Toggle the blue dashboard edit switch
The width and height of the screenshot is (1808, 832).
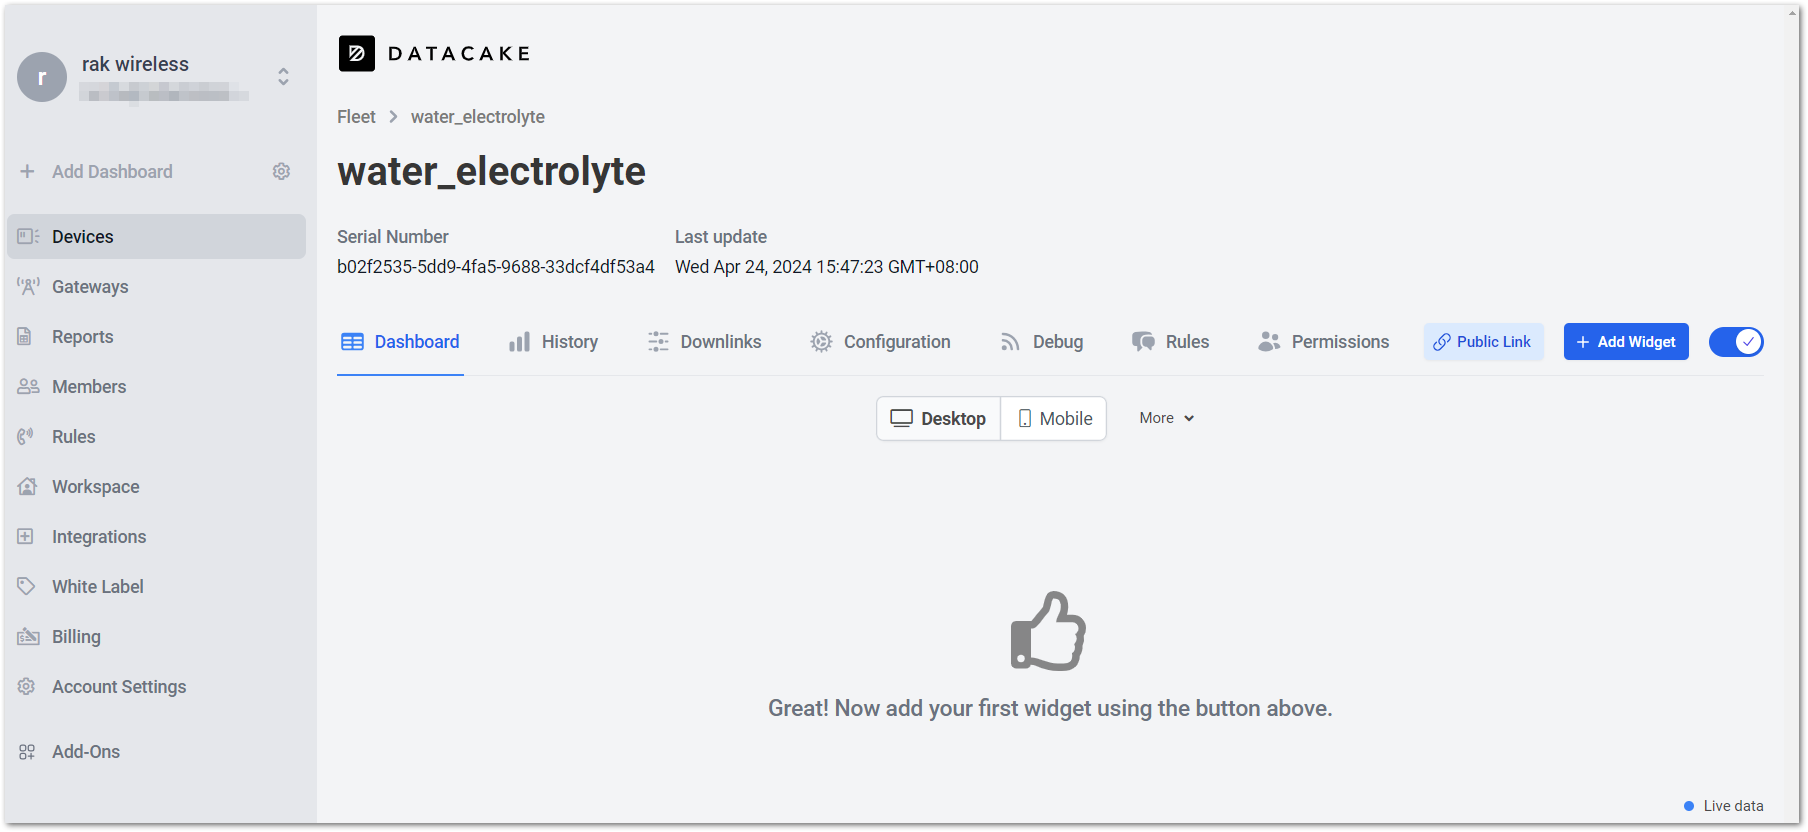coord(1736,342)
